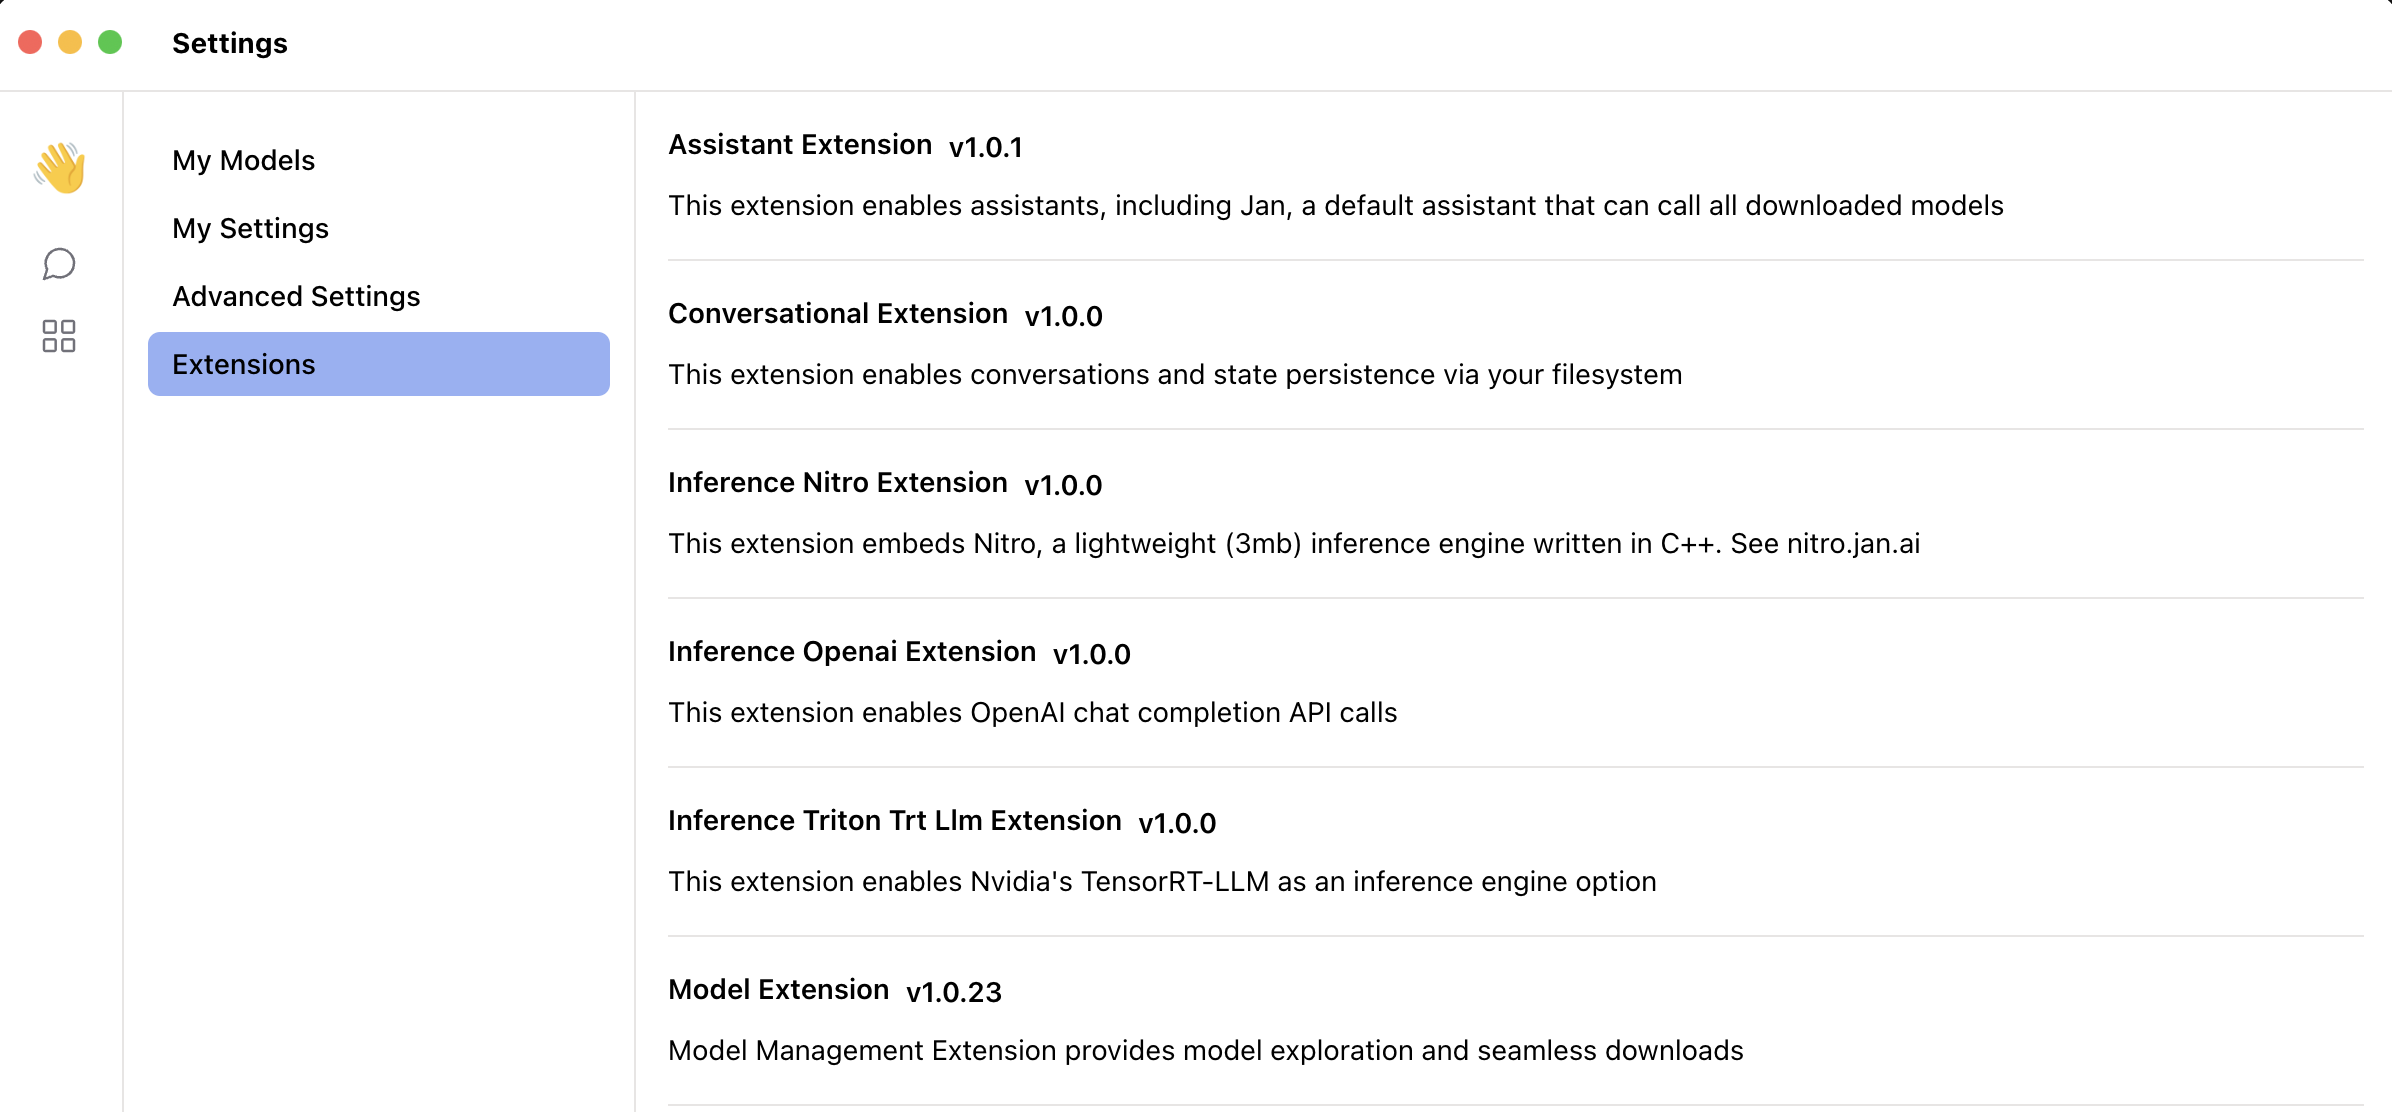Open the My Models settings section

243,160
